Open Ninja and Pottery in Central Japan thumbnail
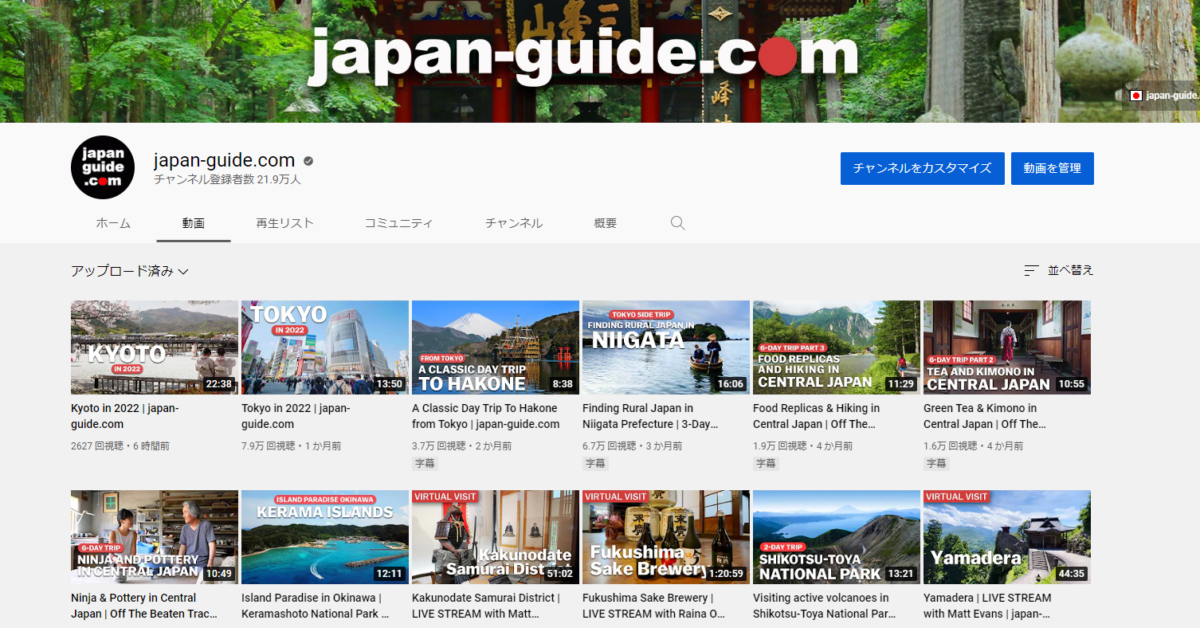 coord(154,537)
